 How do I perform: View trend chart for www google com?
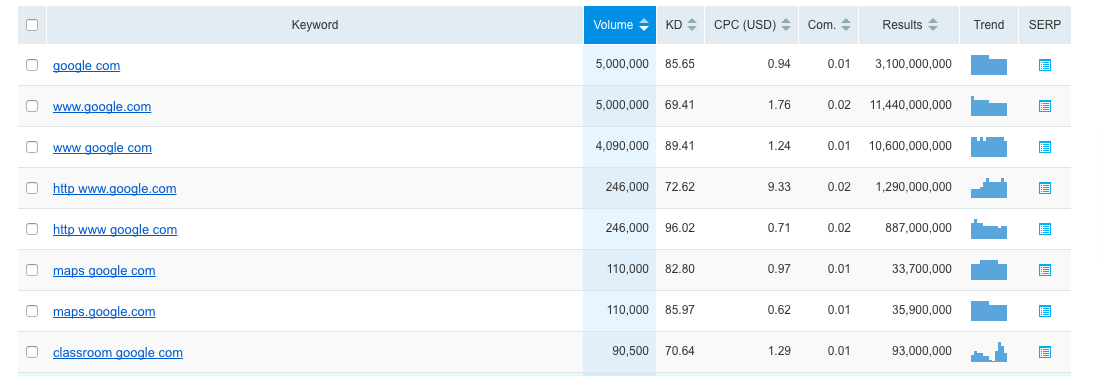pyautogui.click(x=988, y=147)
